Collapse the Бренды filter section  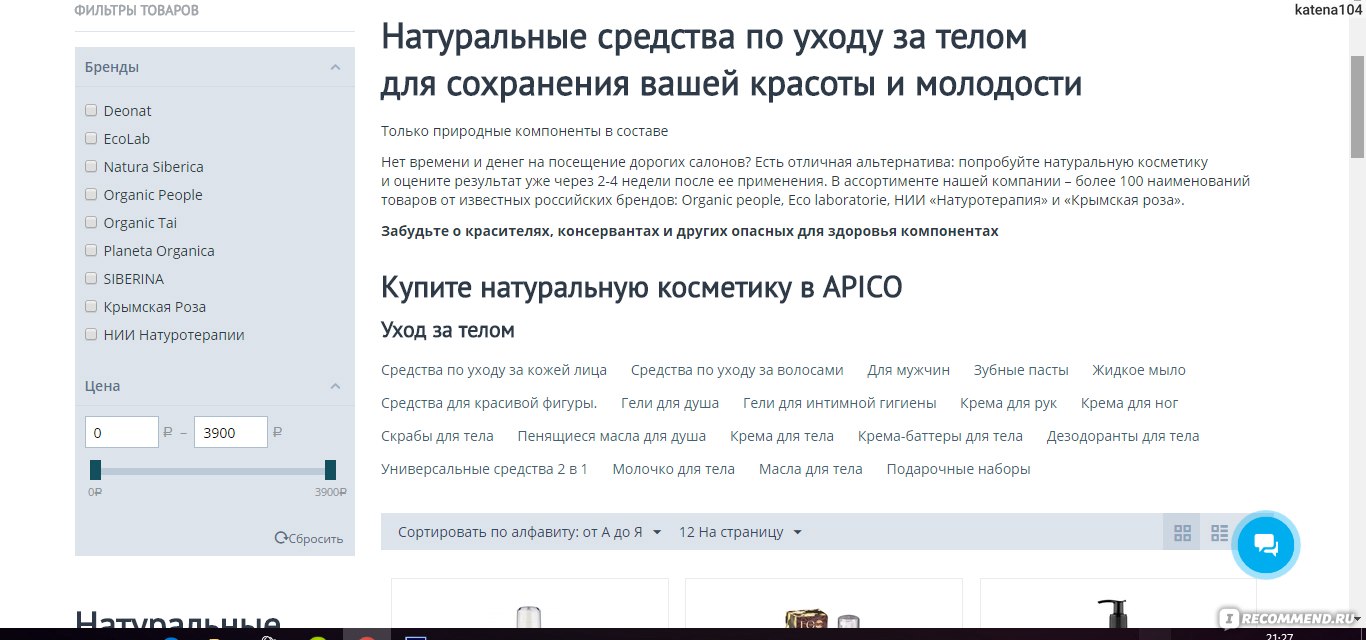click(335, 67)
